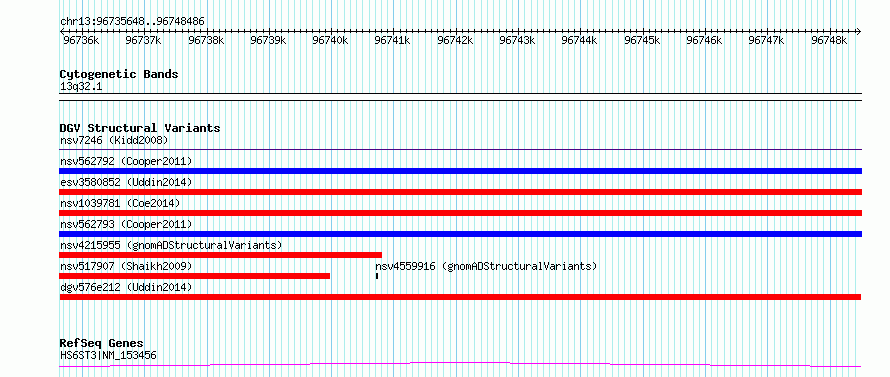Open variant label nsv4215955 (gnomADStructuralVariants)
Screen dimensions: 890x377
[171, 245]
